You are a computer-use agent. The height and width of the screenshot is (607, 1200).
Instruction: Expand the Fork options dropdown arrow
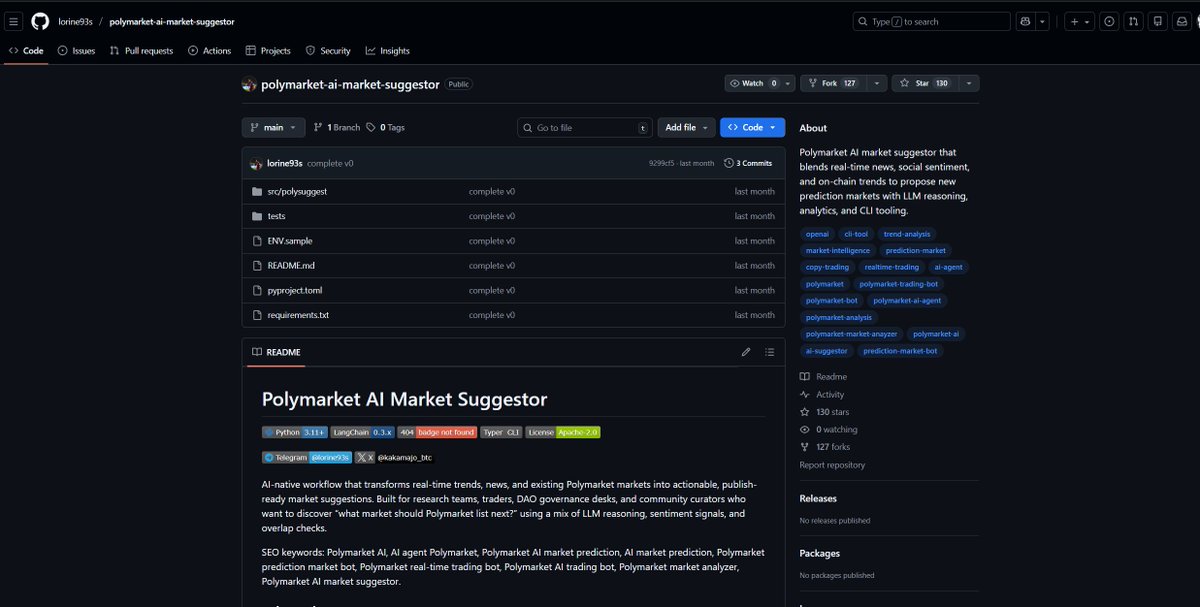pos(877,84)
